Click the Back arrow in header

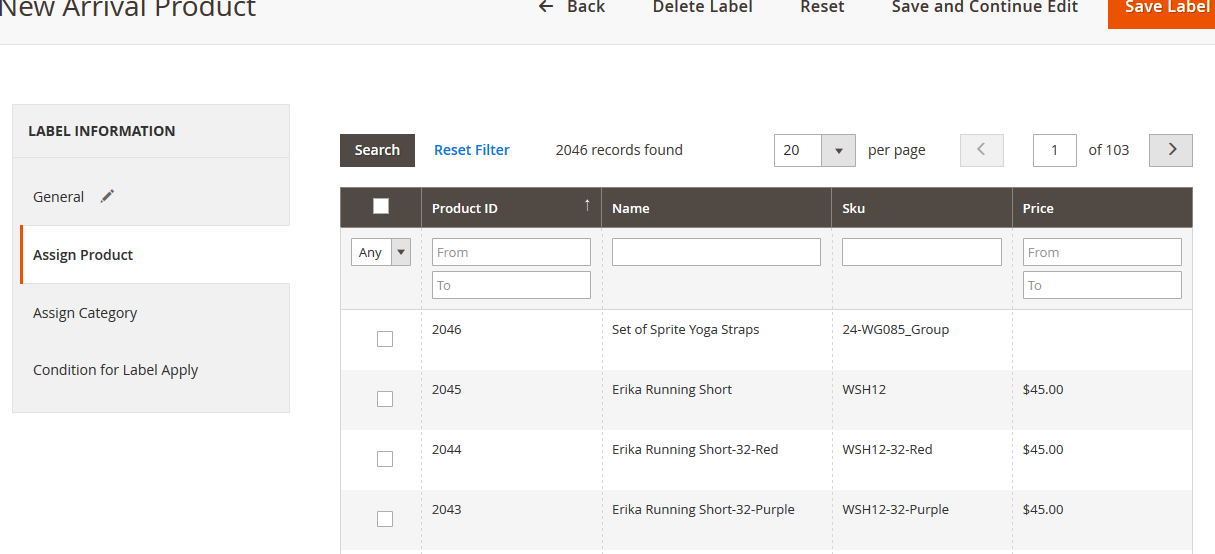pos(546,7)
